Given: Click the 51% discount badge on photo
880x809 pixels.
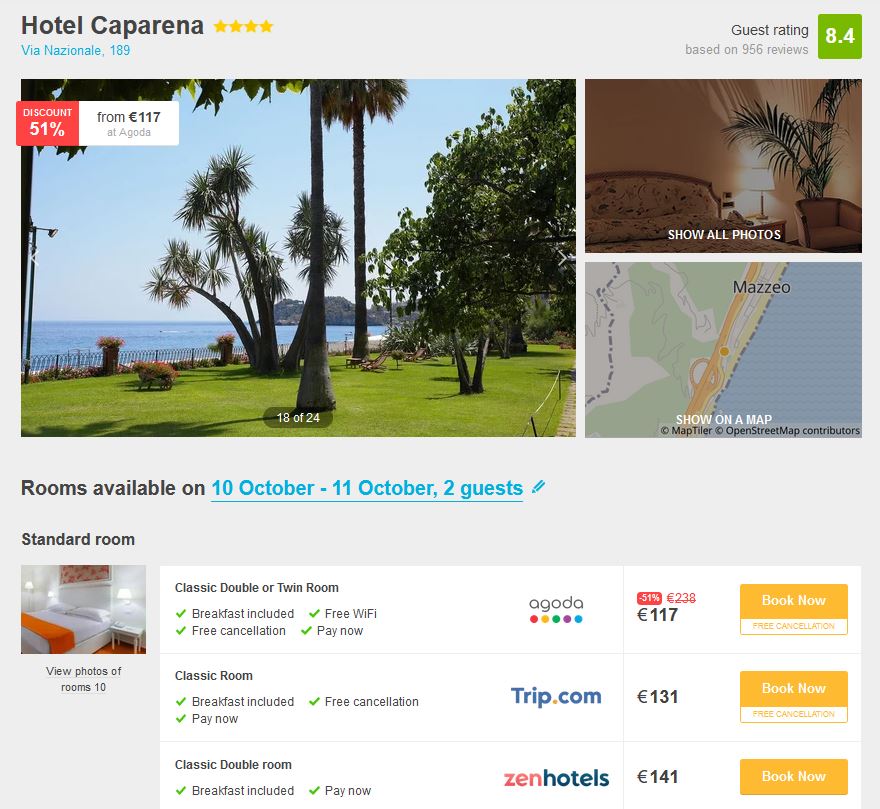Looking at the screenshot, I should [48, 123].
